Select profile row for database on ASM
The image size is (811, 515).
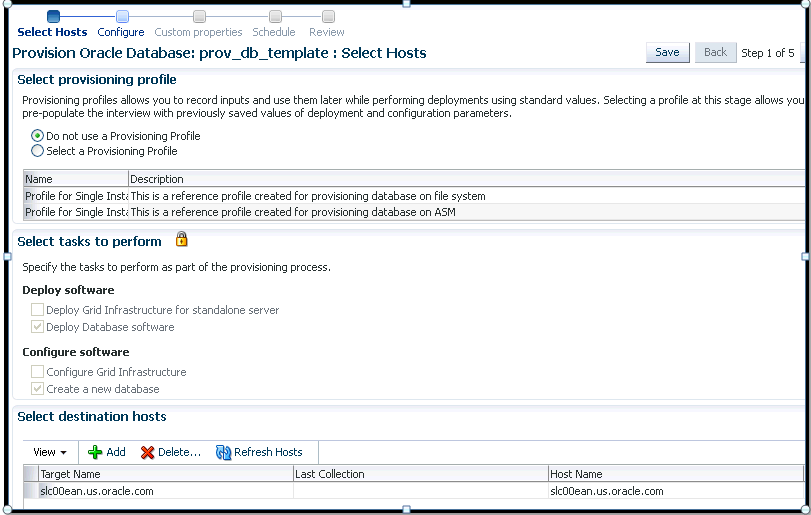coord(414,212)
